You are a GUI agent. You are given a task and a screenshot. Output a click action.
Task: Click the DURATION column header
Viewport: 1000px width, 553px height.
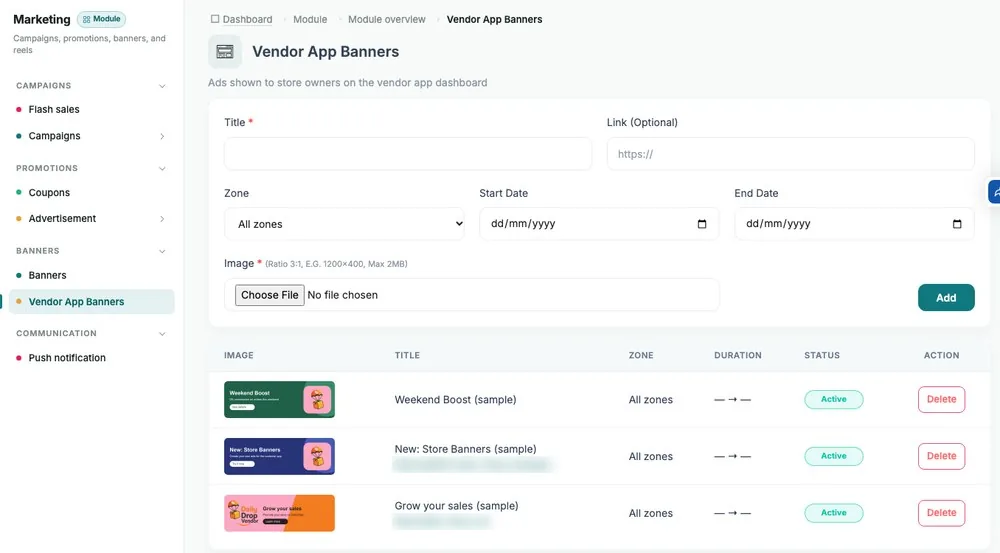[x=738, y=355]
